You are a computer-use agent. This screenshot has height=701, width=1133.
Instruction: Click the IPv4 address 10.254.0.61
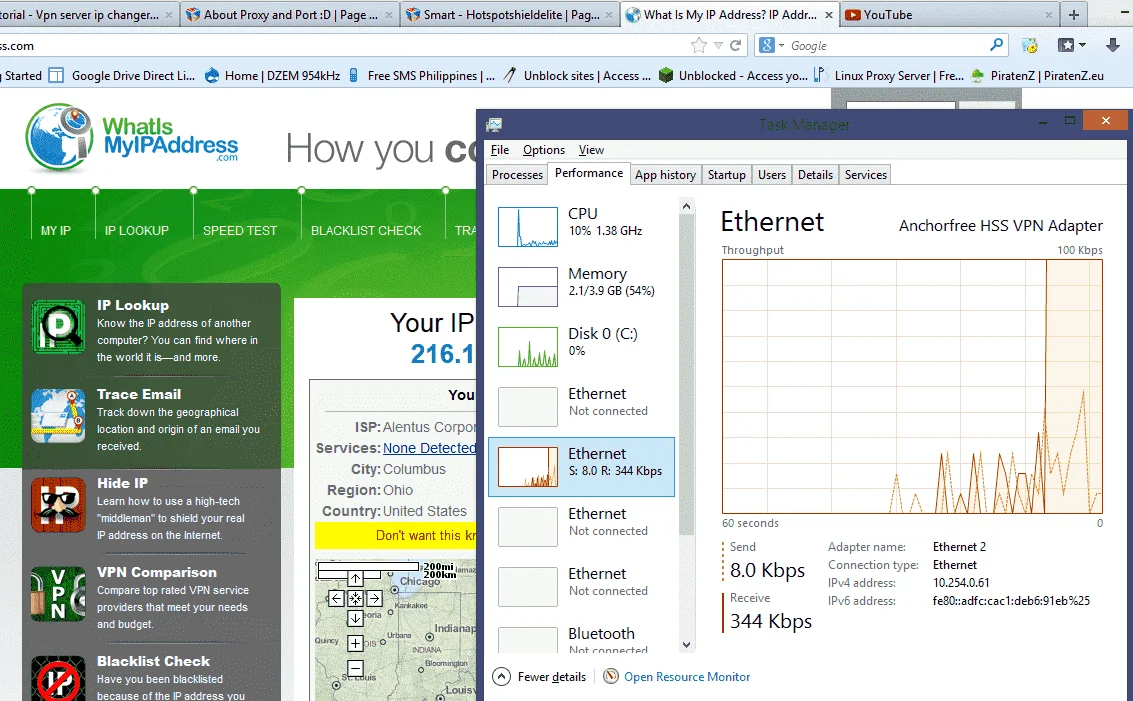pyautogui.click(x=961, y=582)
